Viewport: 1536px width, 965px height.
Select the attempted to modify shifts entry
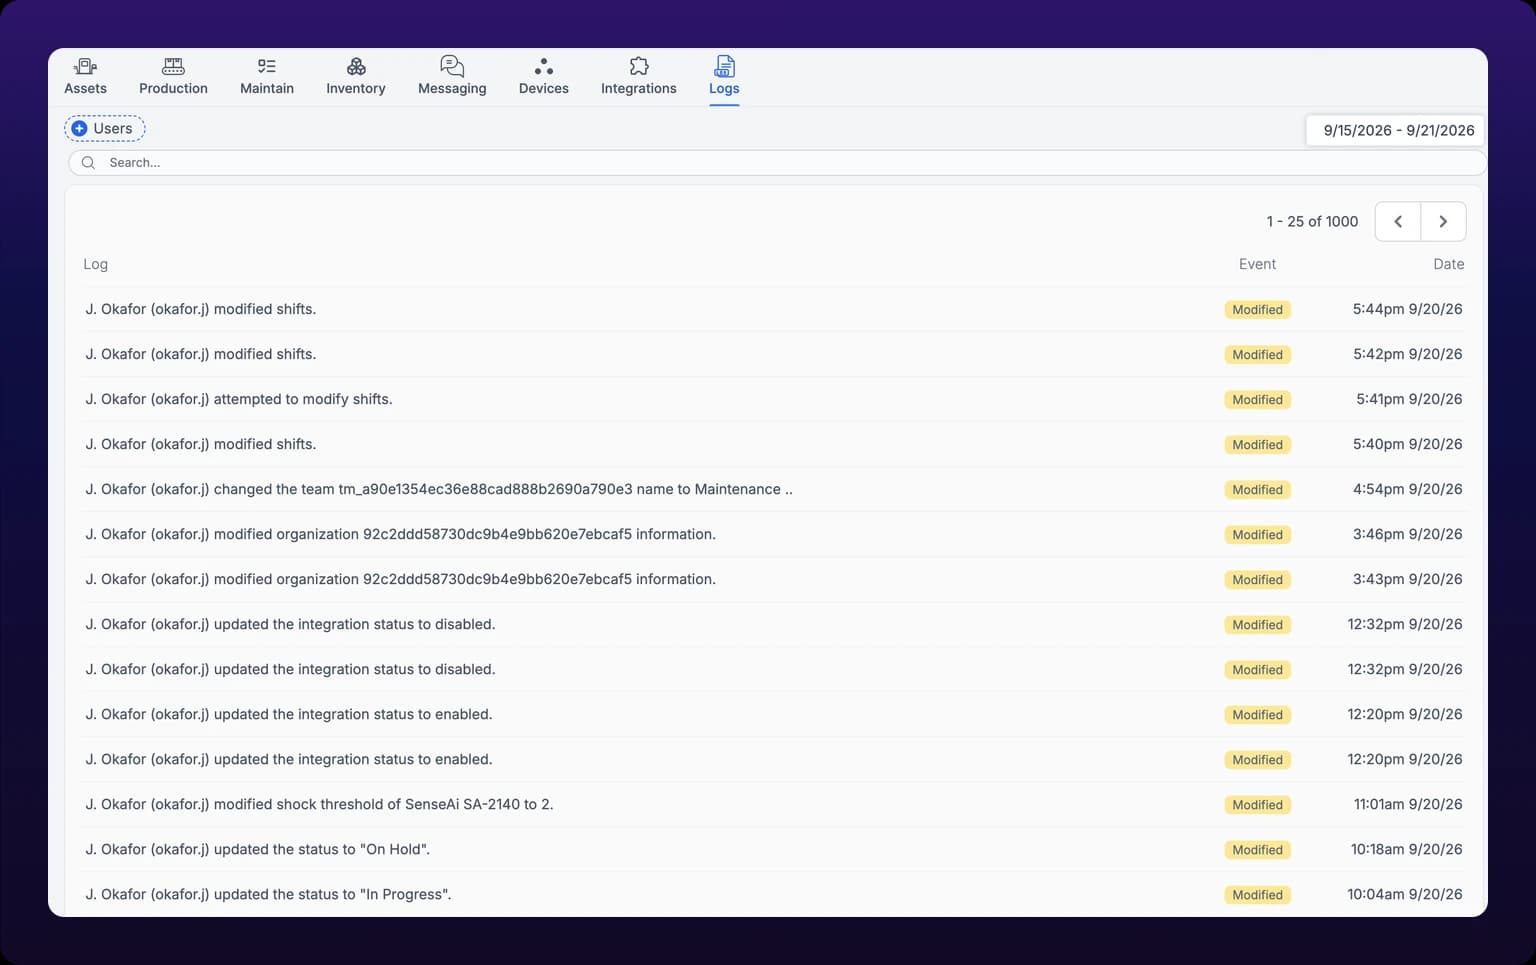[774, 399]
